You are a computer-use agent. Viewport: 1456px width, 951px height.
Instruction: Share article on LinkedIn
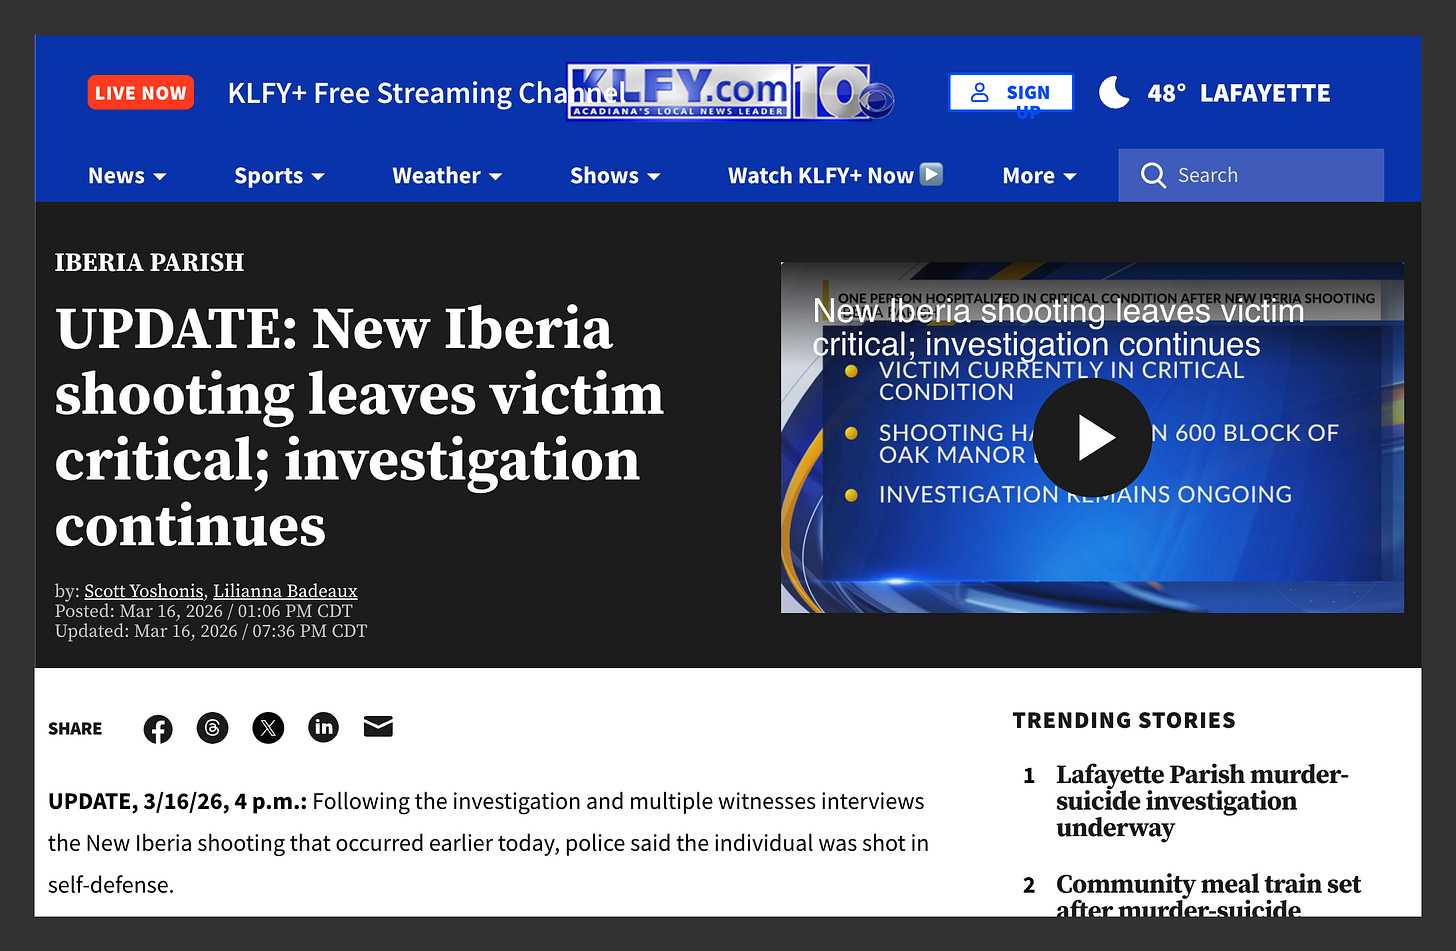coord(323,727)
